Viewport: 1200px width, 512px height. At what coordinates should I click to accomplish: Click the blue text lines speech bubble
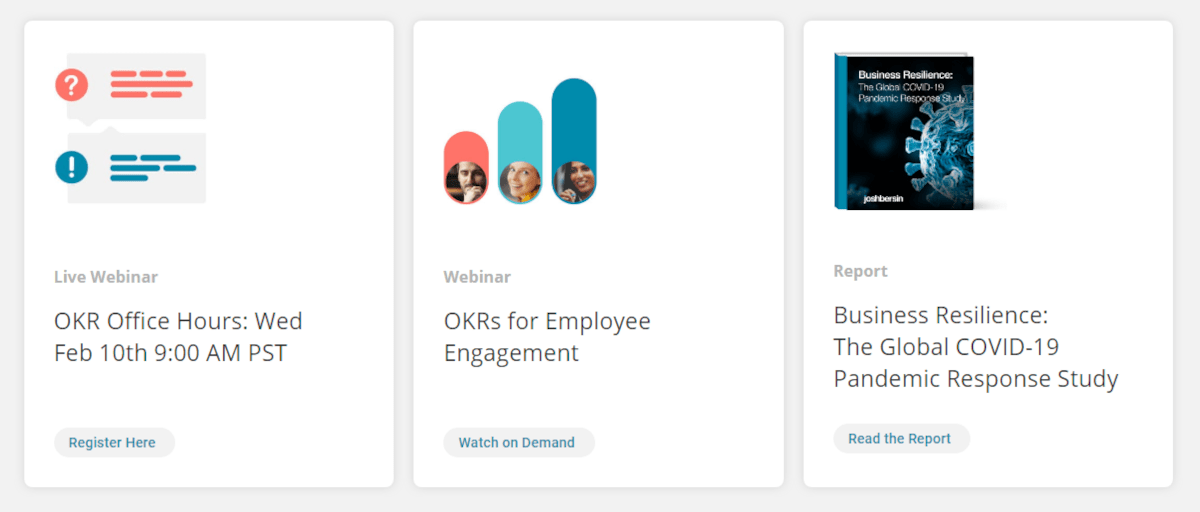137,167
